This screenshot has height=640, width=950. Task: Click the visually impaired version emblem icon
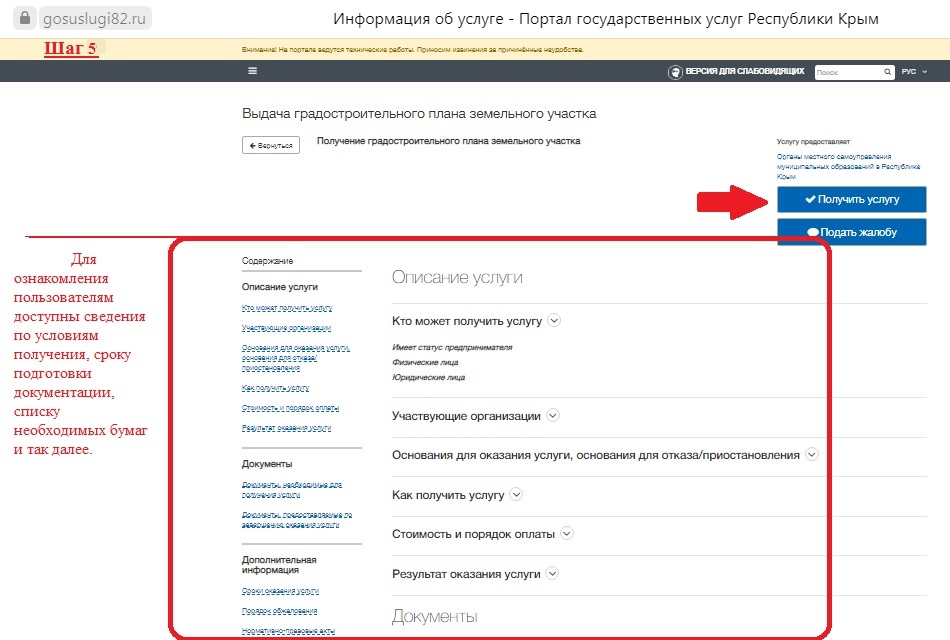click(x=676, y=72)
